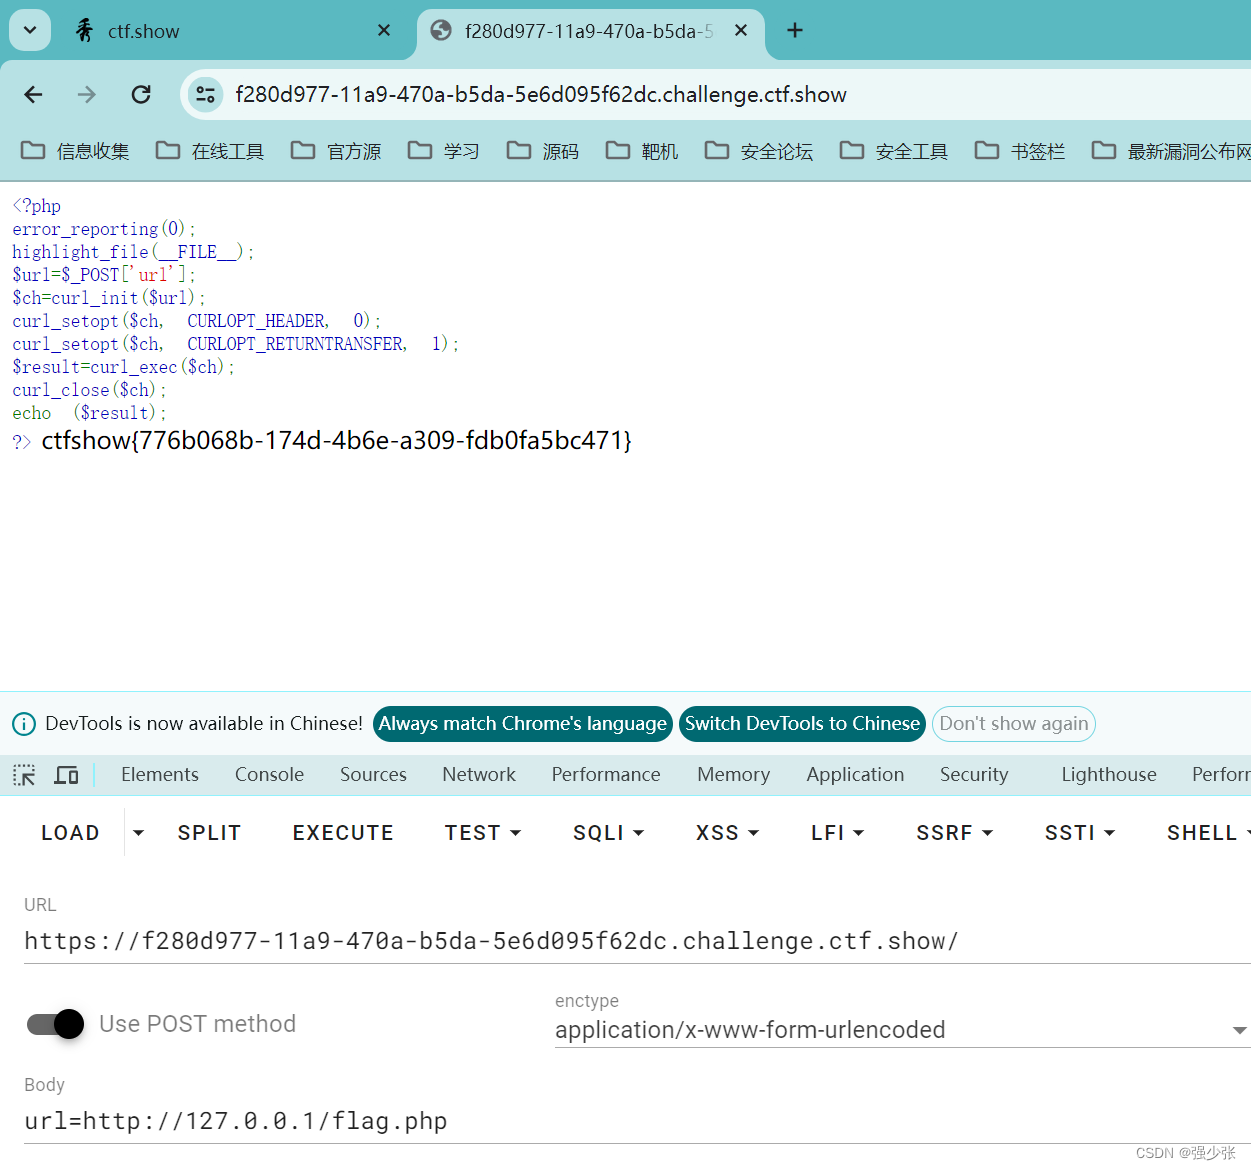Open the LFI dropdown menu
The height and width of the screenshot is (1170, 1251).
pyautogui.click(x=837, y=833)
